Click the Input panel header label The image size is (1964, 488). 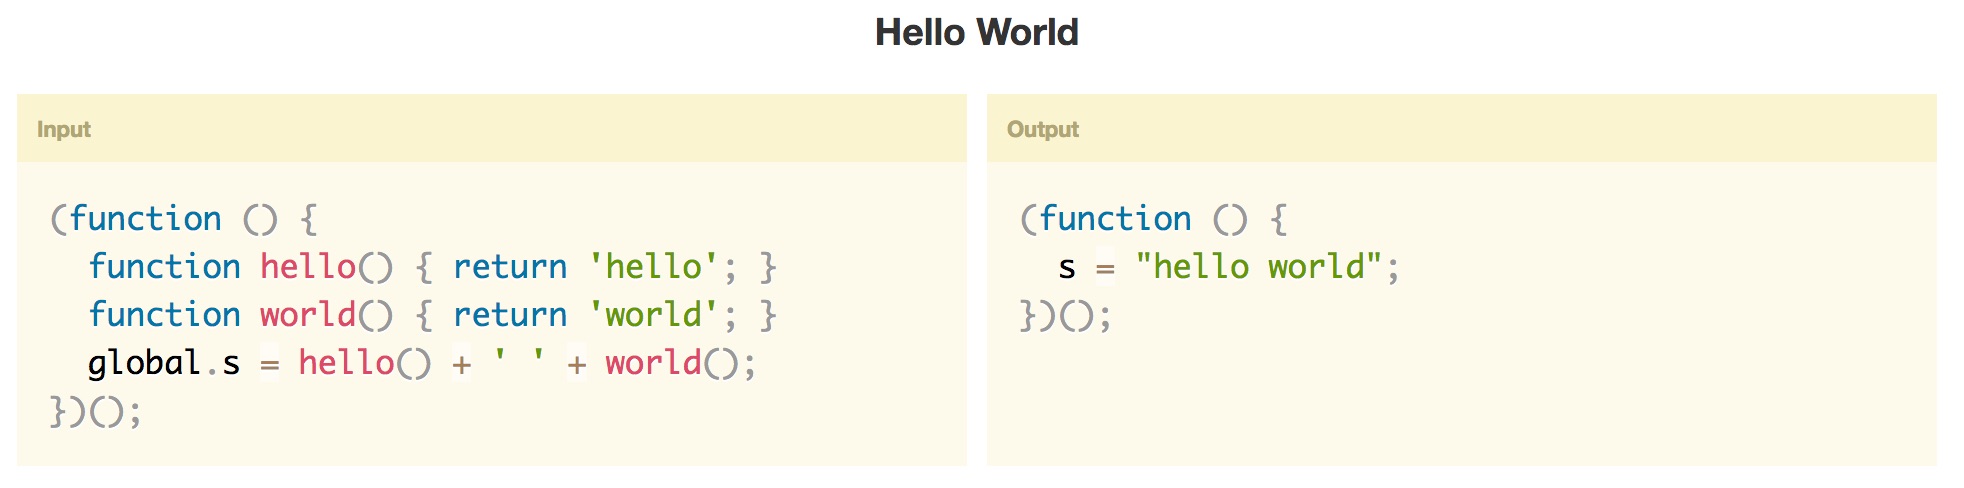click(x=64, y=129)
